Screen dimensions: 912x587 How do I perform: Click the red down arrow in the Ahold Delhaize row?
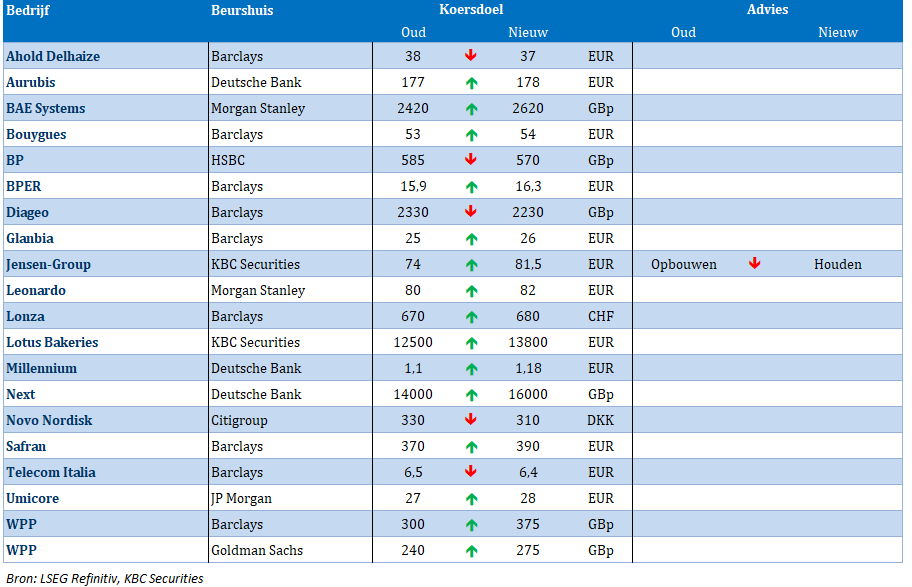pyautogui.click(x=471, y=55)
